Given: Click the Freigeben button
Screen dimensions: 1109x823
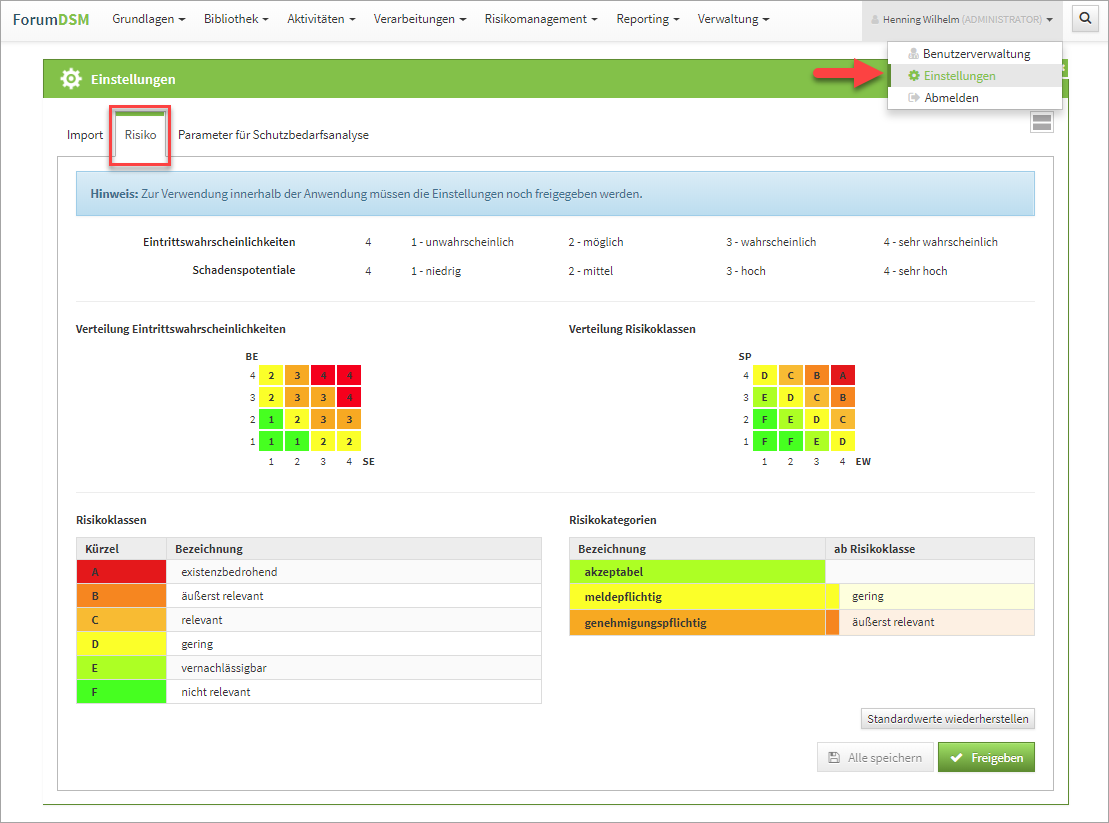Looking at the screenshot, I should 986,758.
